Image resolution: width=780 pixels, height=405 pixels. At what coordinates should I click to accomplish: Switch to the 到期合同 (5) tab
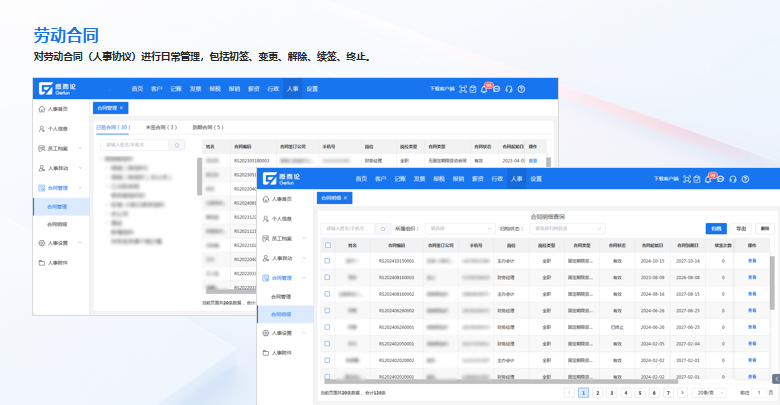[x=208, y=128]
